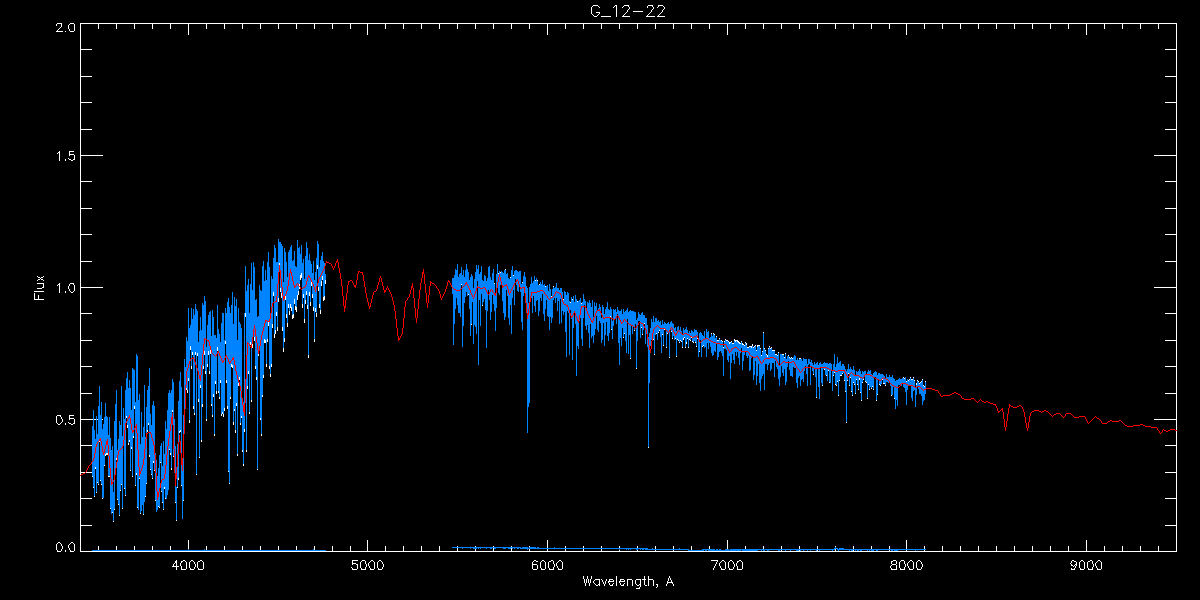The height and width of the screenshot is (600, 1200).
Task: Click blue spectrum peak near 4500 wavelength
Action: coord(278,241)
